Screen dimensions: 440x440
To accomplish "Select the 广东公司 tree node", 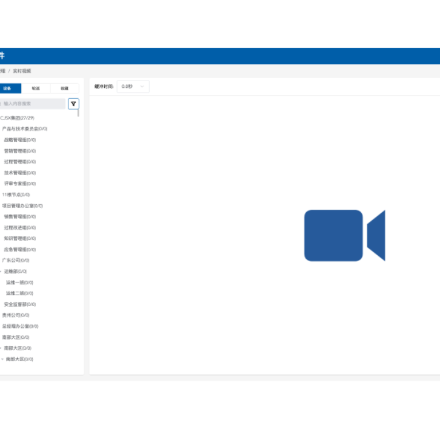I will [16, 260].
